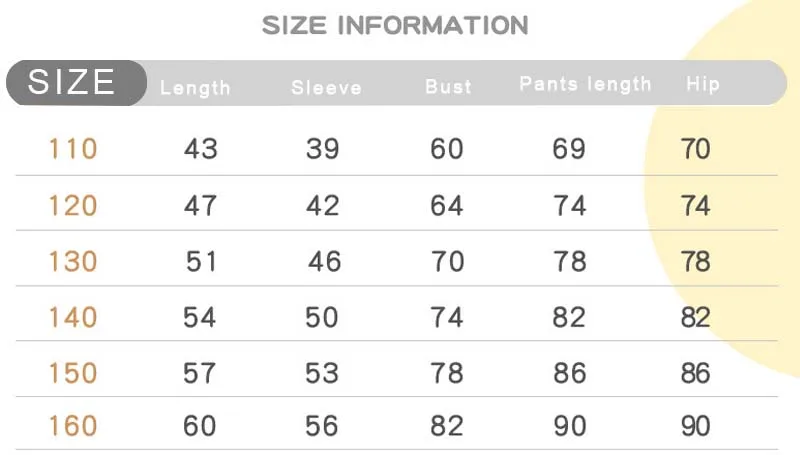Image resolution: width=800 pixels, height=455 pixels.
Task: Select the Pants length column header
Action: 585,84
